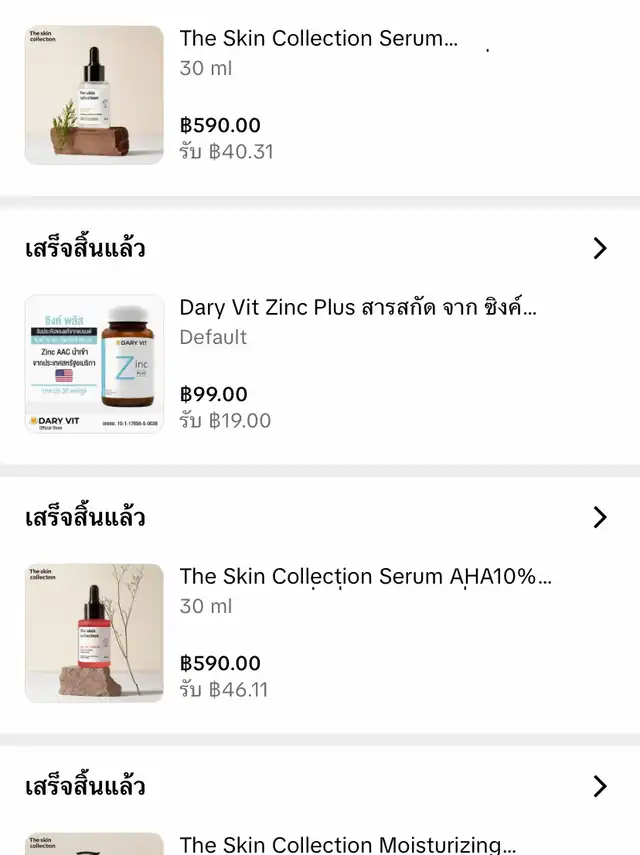Open The Skin Collection Moisturizing item title
This screenshot has width=640, height=855.
click(347, 845)
